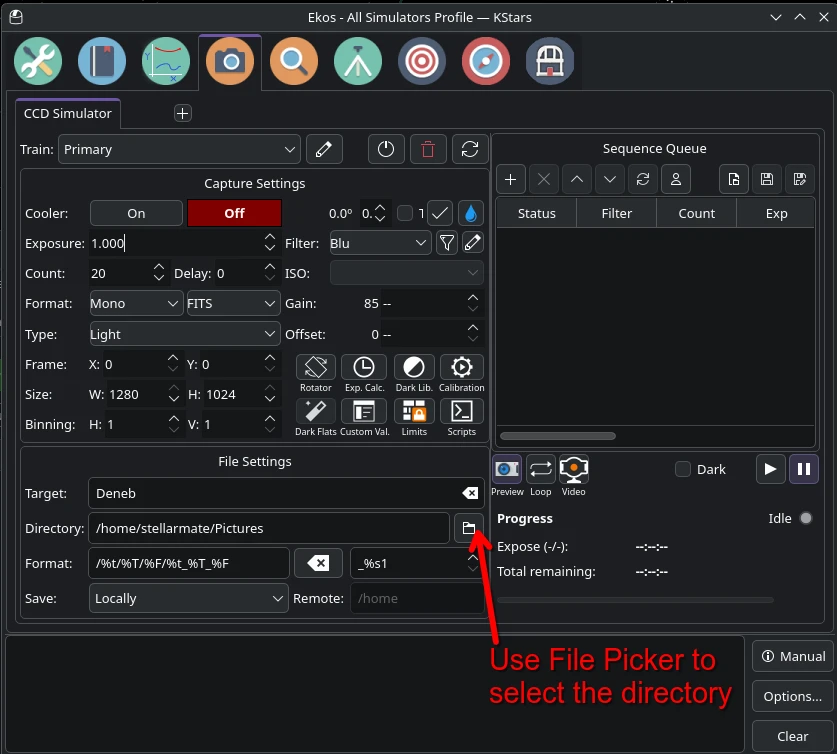Open the Rotator settings icon
This screenshot has height=754, width=837.
coord(315,367)
